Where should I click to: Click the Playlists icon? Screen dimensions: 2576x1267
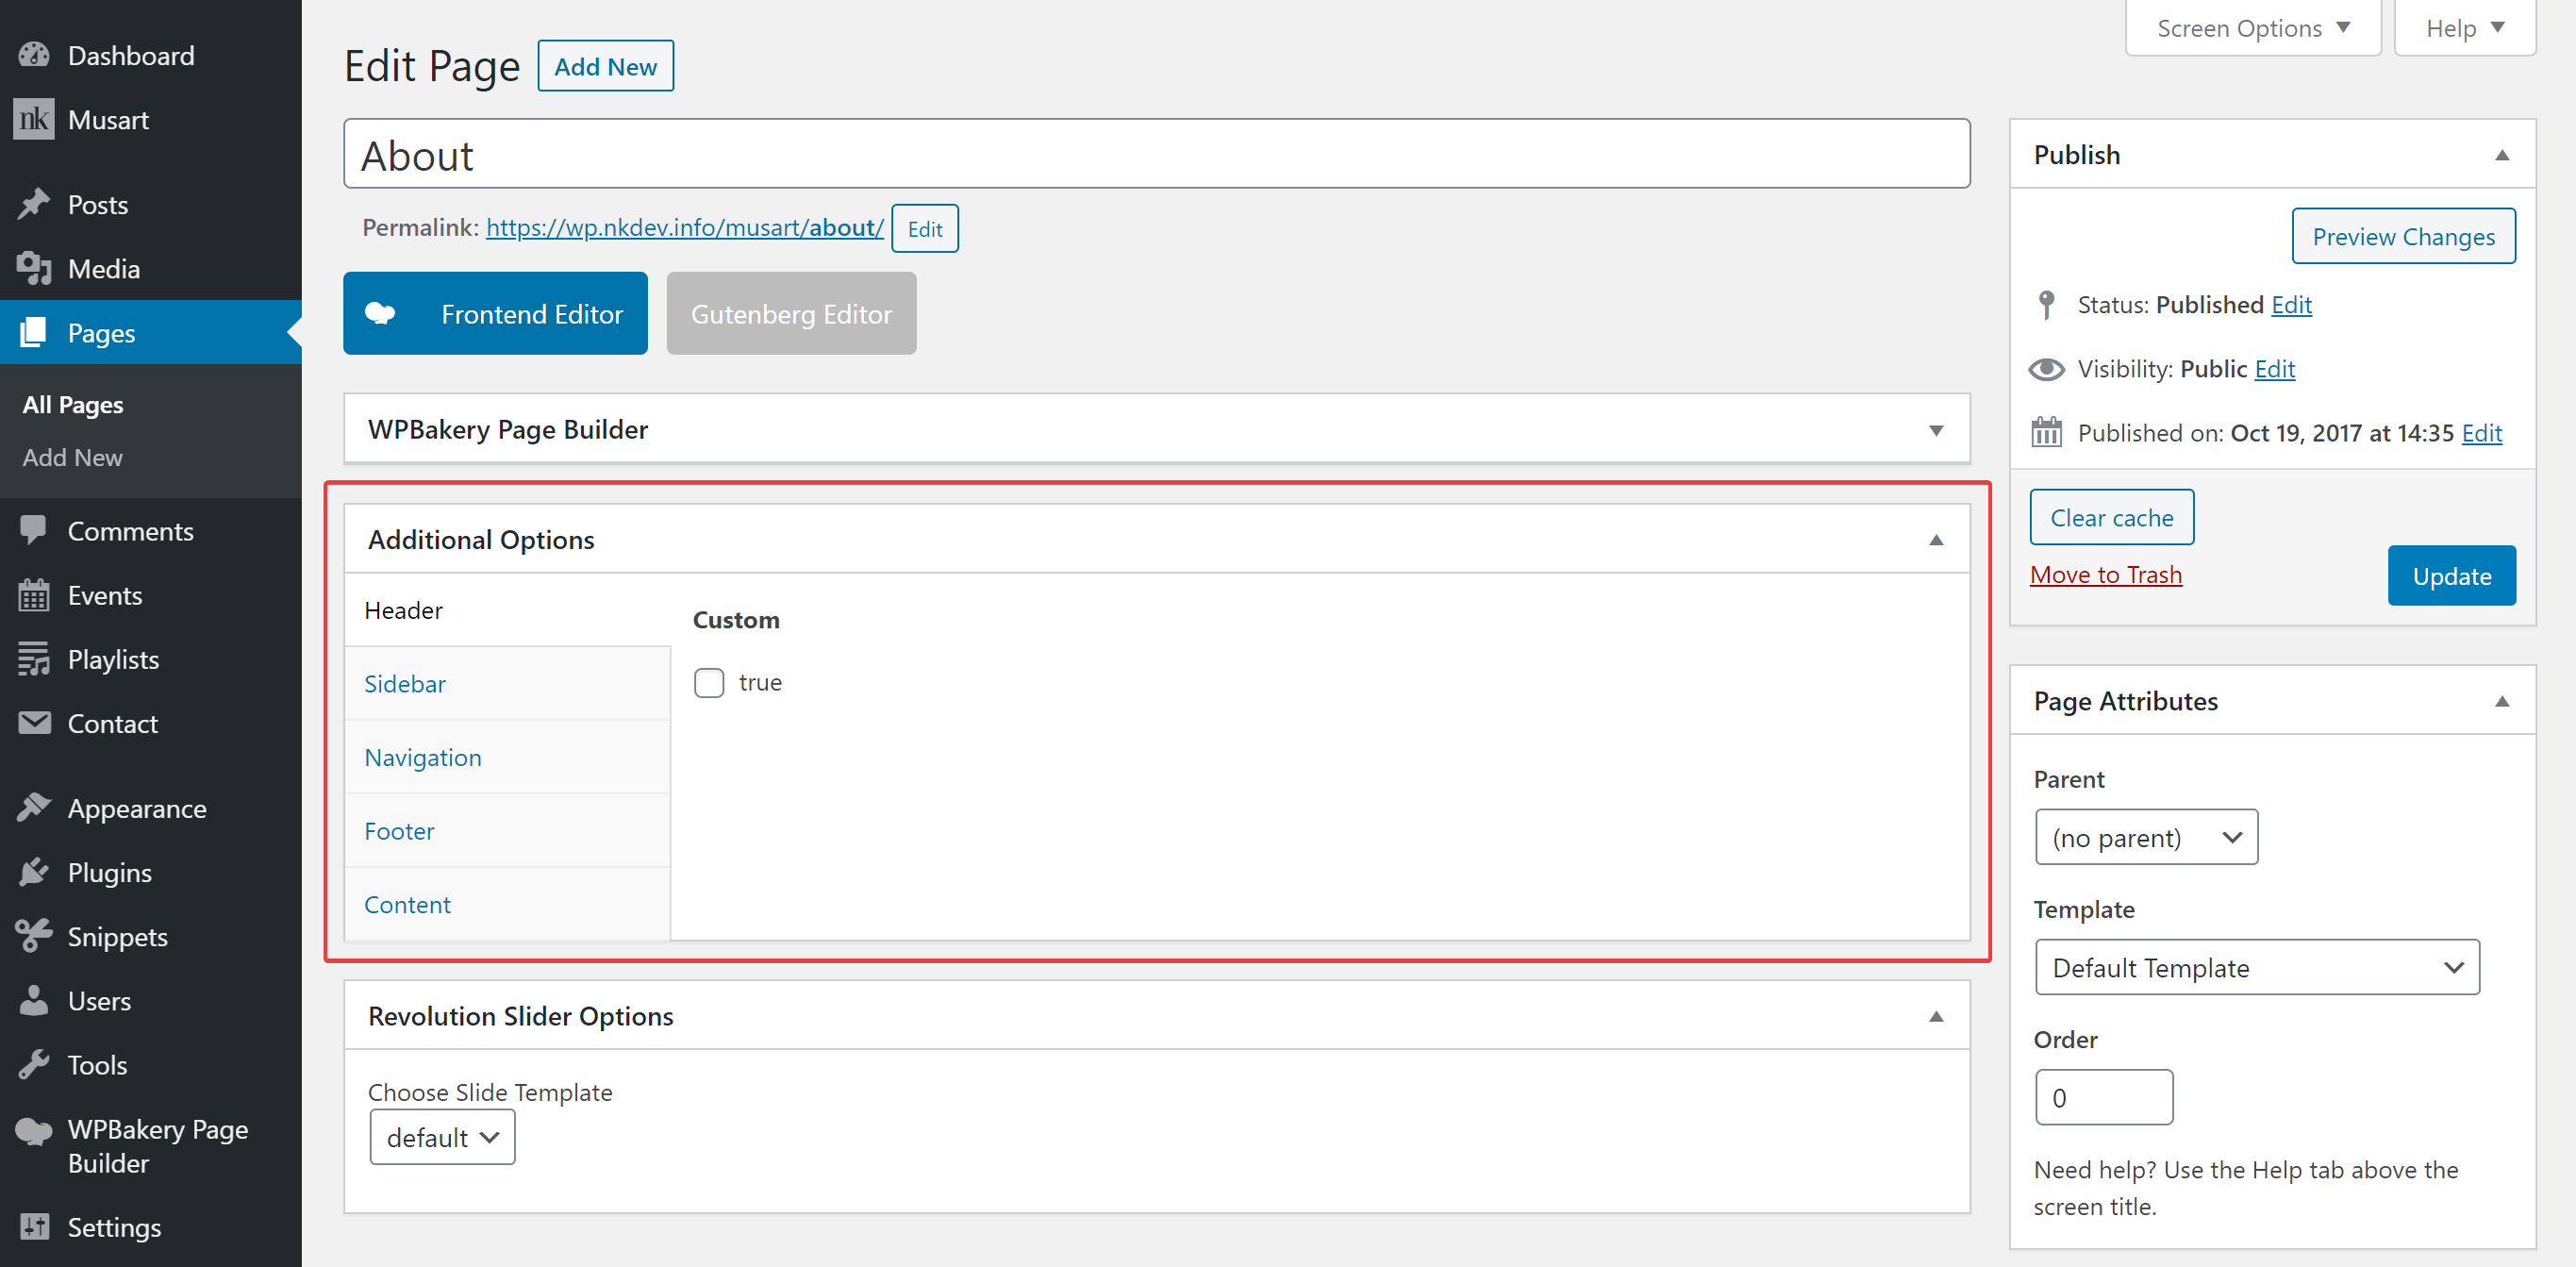tap(34, 658)
